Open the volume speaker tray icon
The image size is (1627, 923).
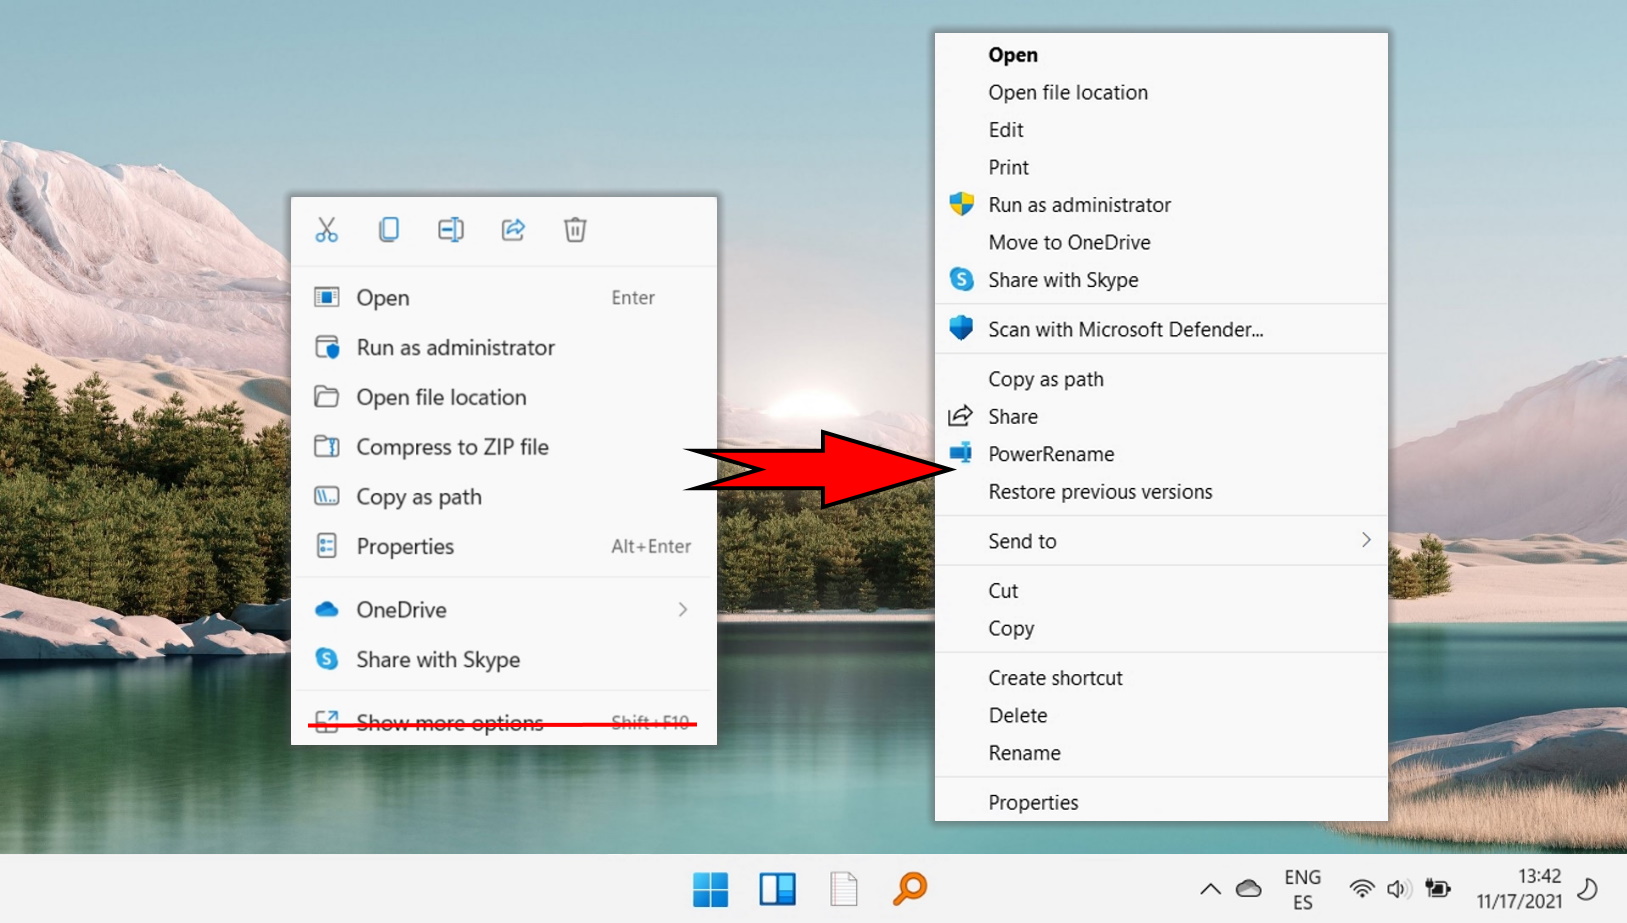coord(1398,888)
